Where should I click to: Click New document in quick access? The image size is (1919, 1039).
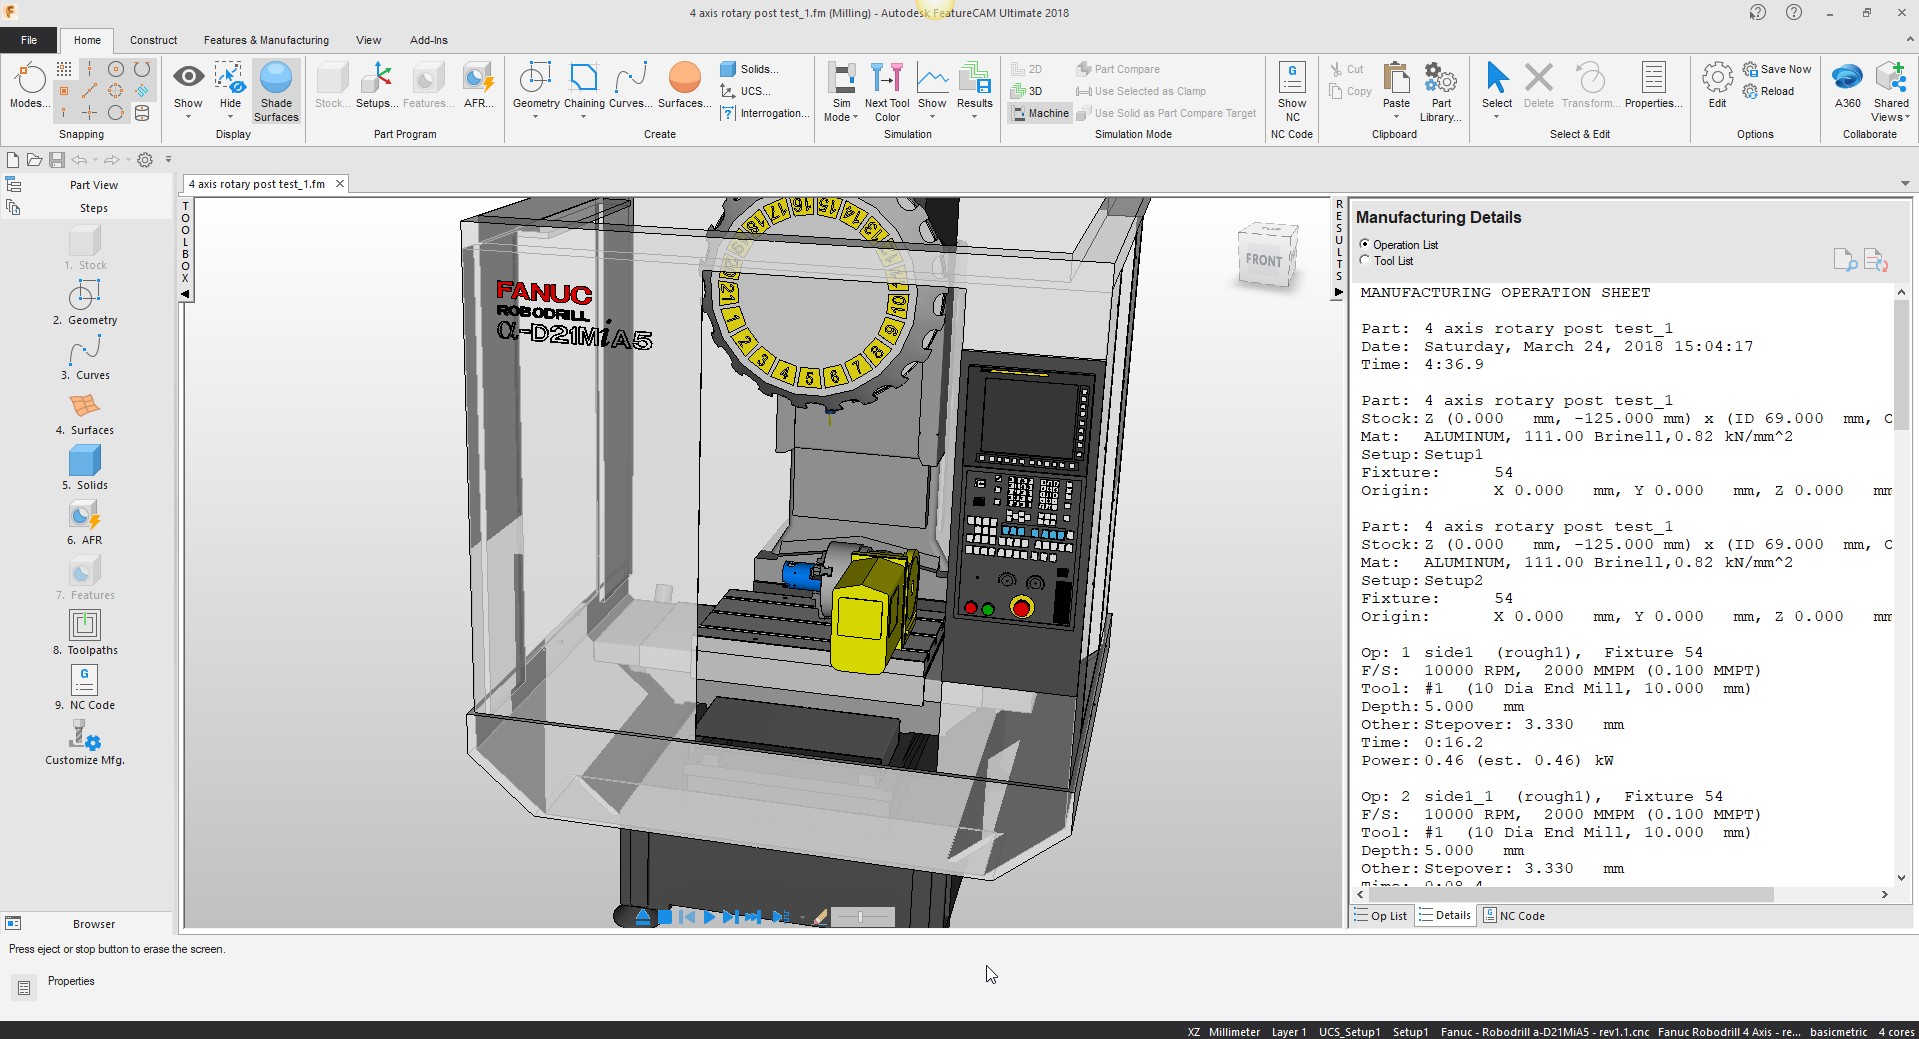[x=13, y=160]
